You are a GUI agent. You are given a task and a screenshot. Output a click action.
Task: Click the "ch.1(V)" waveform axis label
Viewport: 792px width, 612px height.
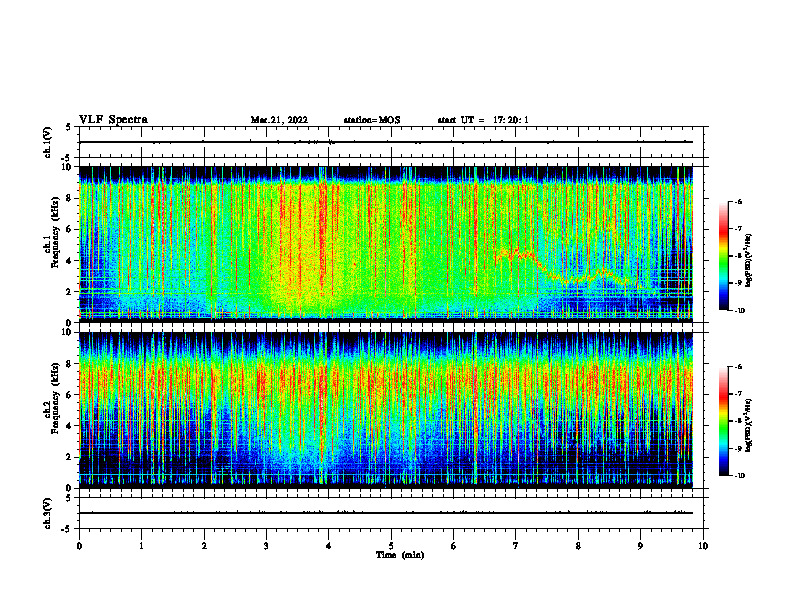pyautogui.click(x=48, y=142)
